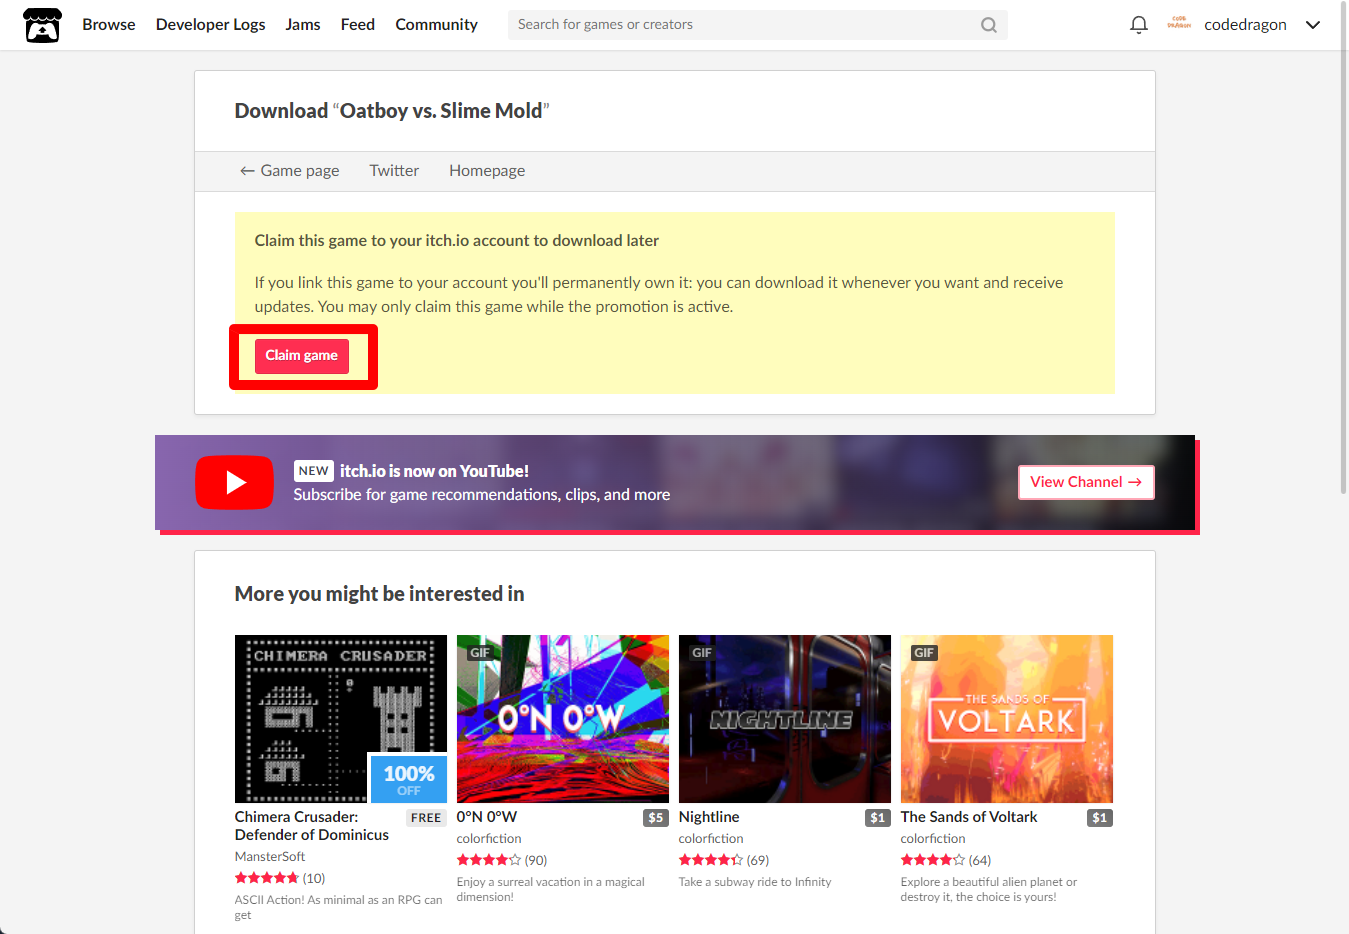This screenshot has width=1349, height=934.
Task: Click the $5 price tag
Action: (656, 818)
